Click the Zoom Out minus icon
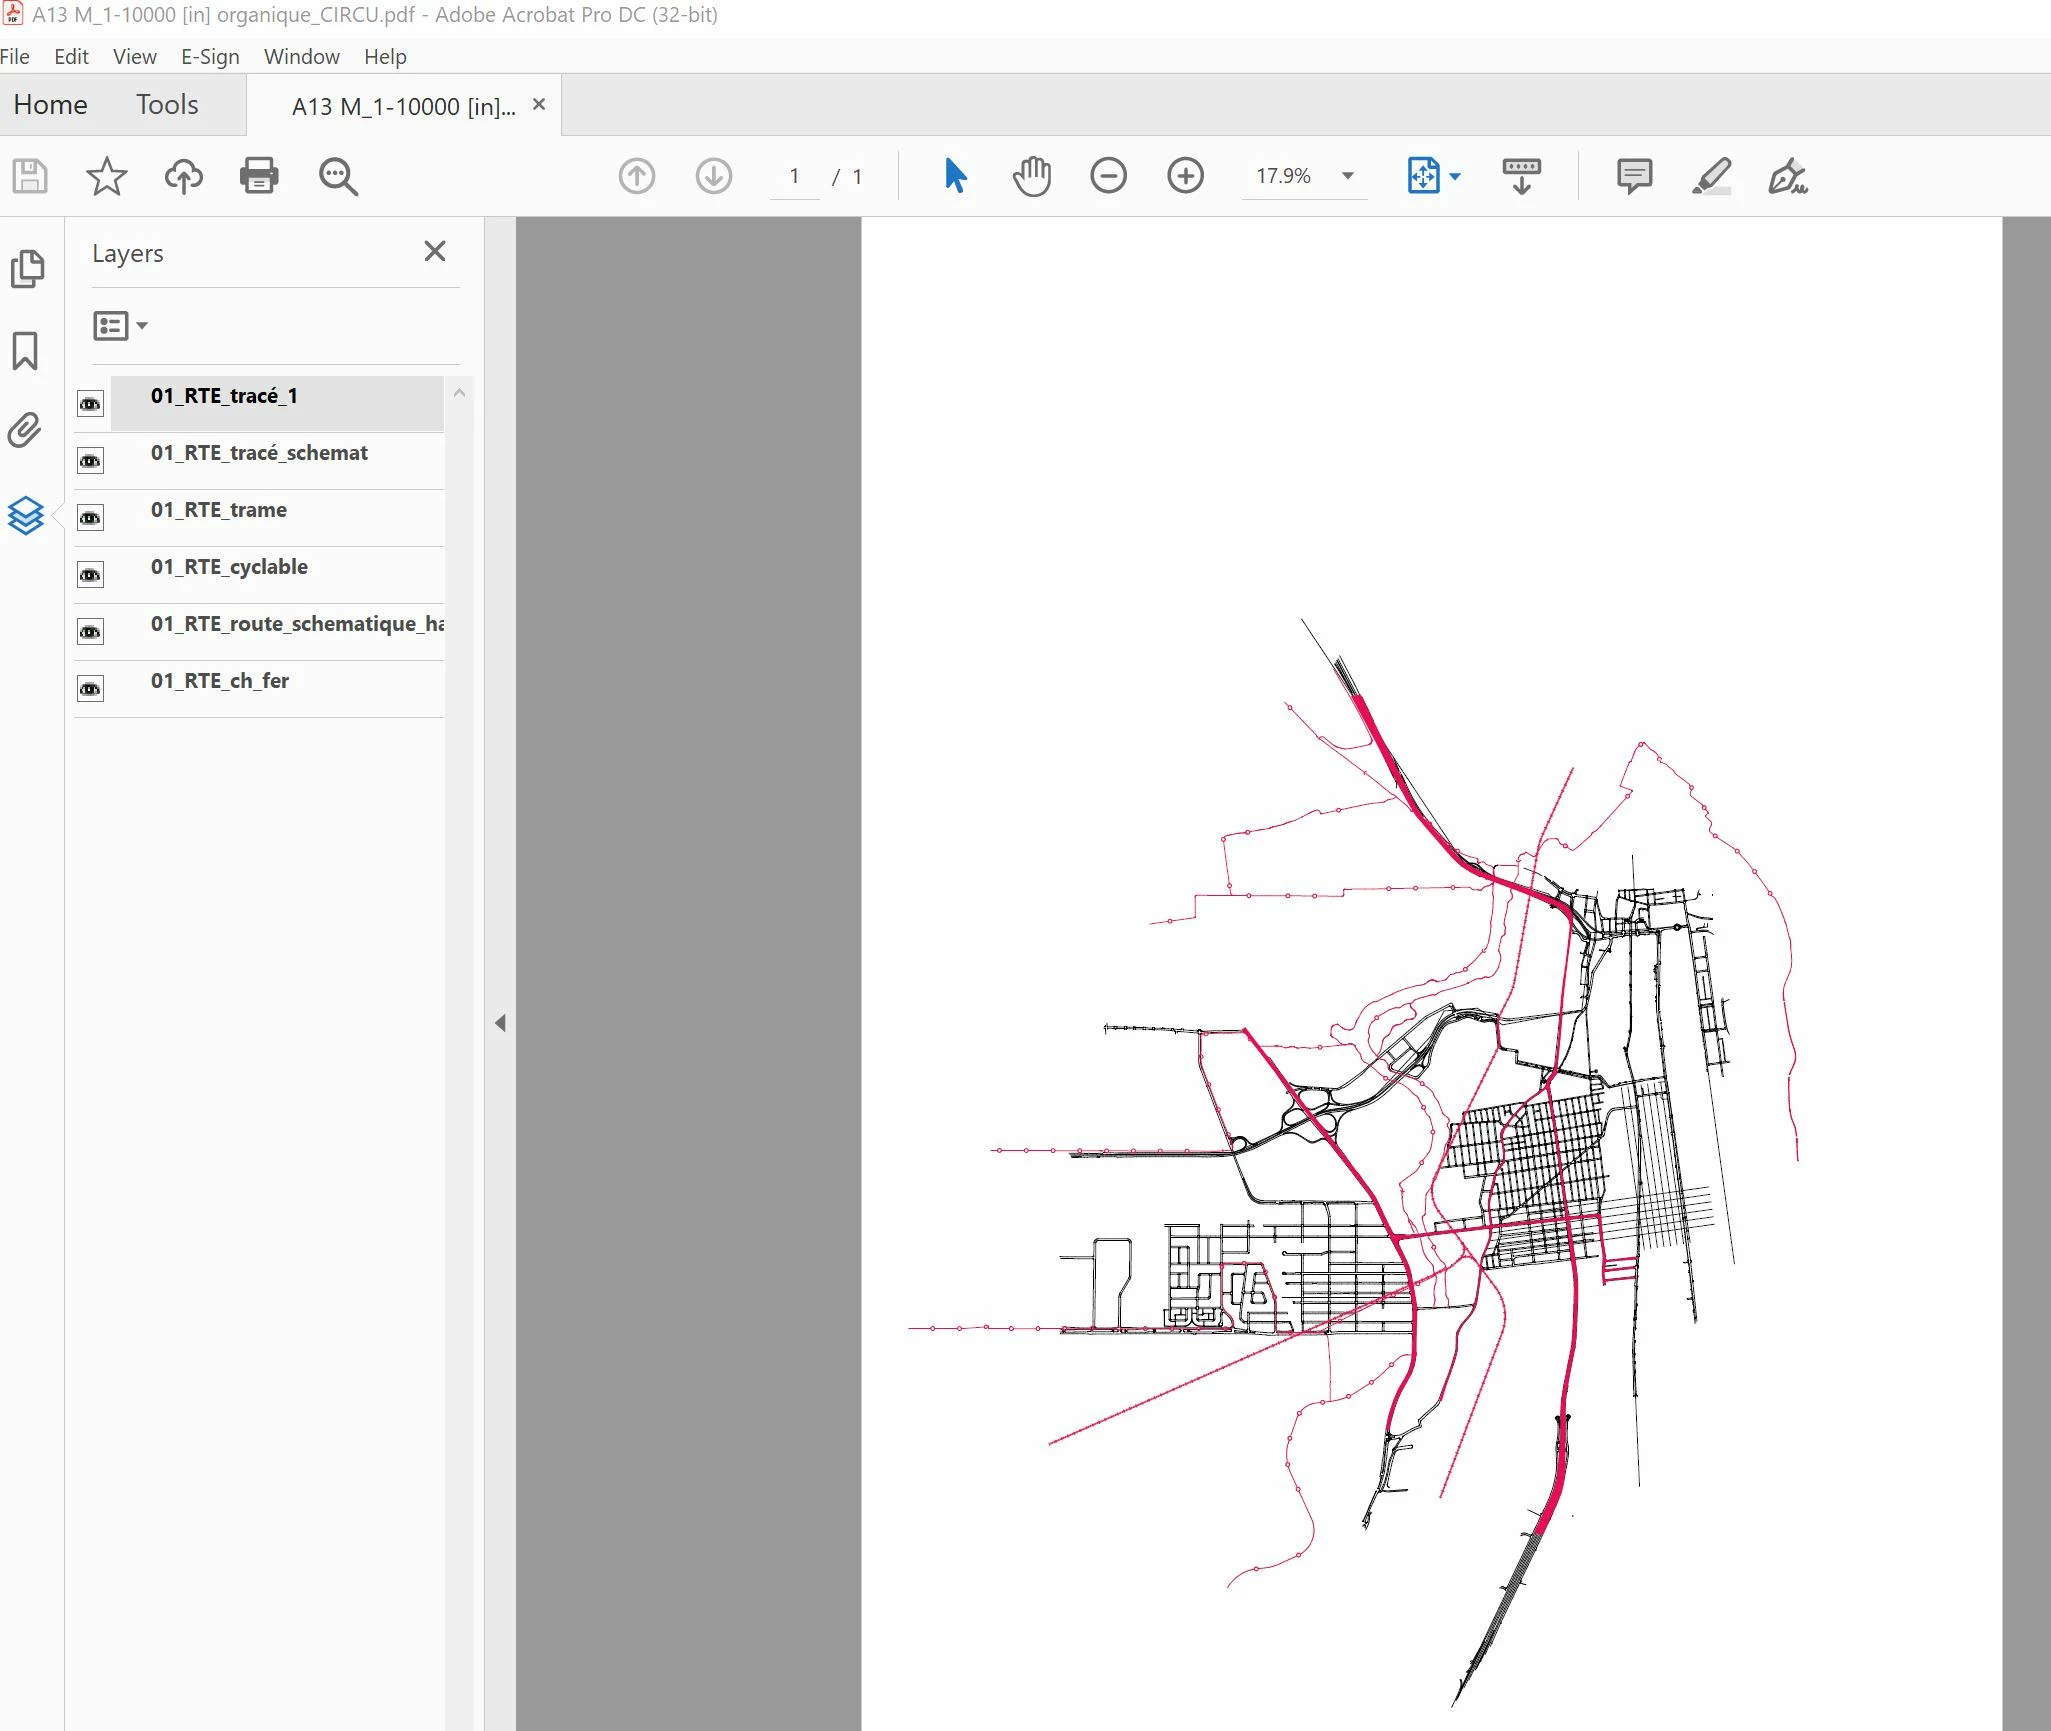This screenshot has height=1731, width=2051. (1108, 177)
